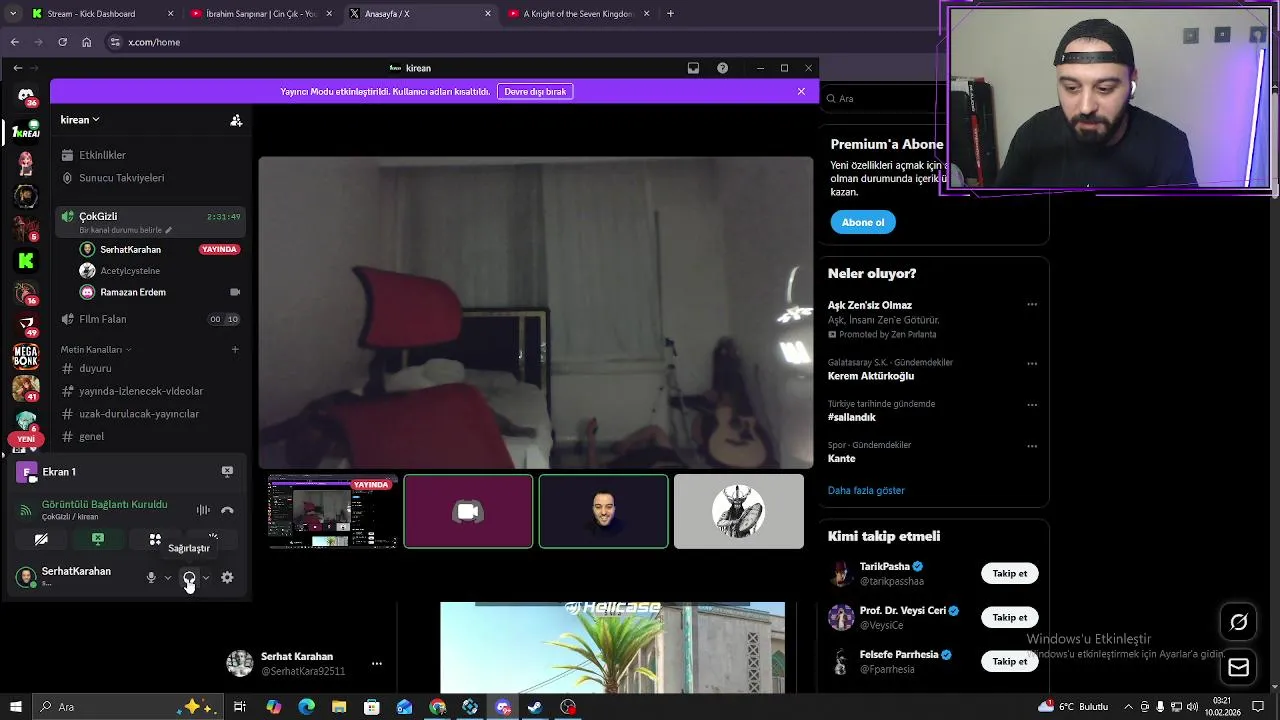Open more options on Serhat Karahan post
The height and width of the screenshot is (720, 1280).
pos(377,663)
